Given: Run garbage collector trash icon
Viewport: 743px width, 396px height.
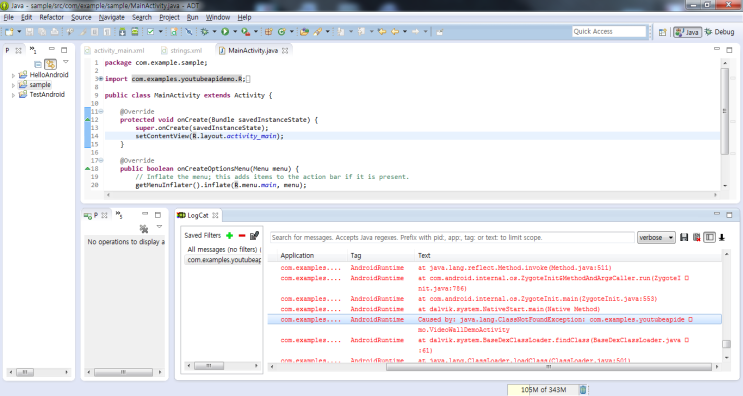Looking at the screenshot, I should click(x=583, y=390).
